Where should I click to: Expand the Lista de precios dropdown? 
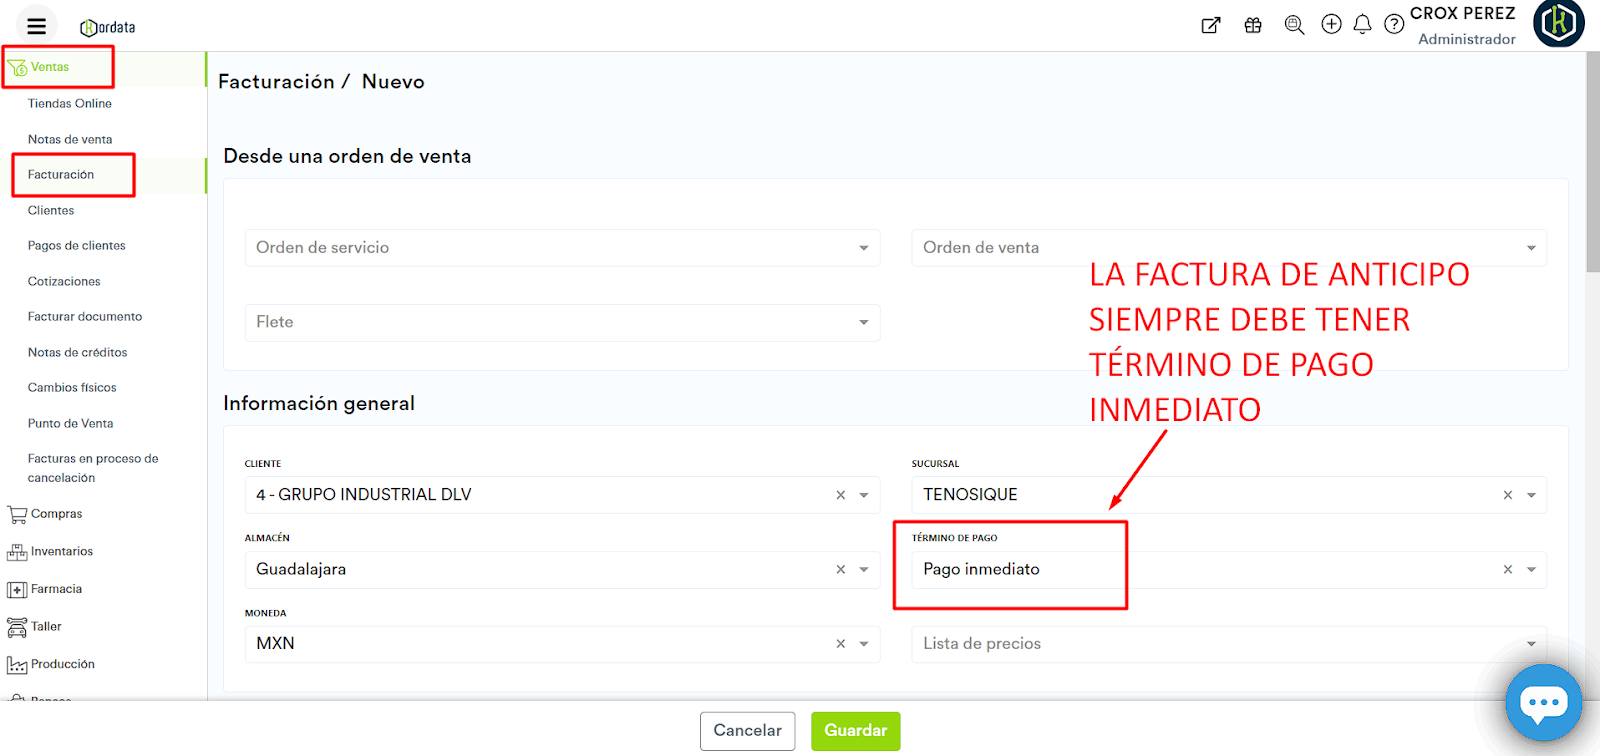1530,644
